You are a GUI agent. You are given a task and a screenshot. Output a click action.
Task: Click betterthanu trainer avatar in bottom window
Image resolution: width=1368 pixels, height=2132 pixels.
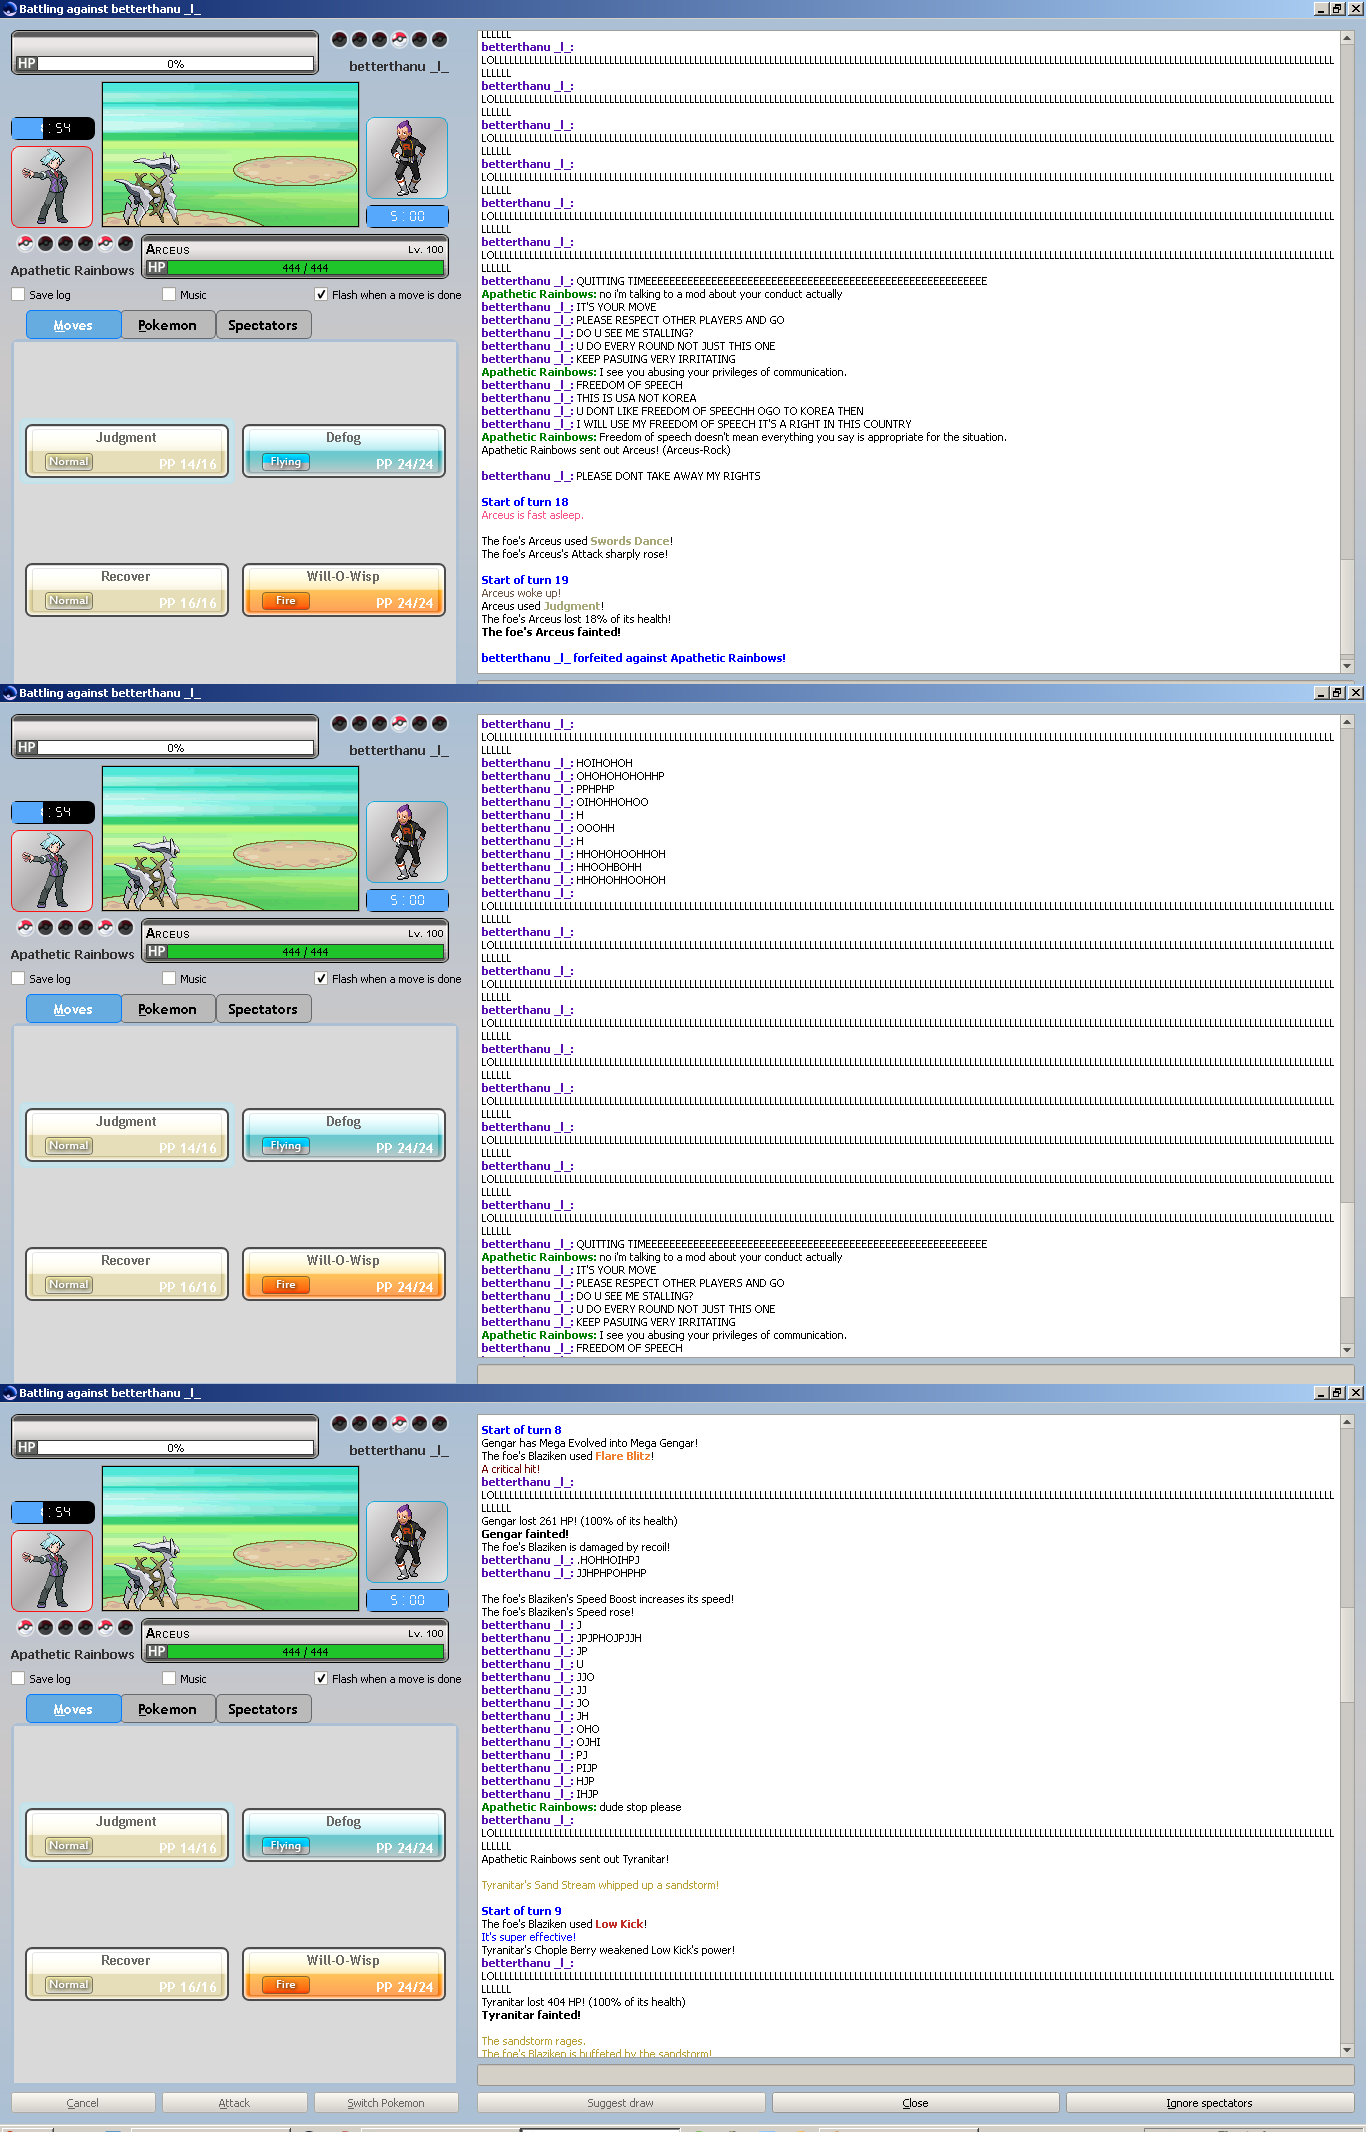(407, 1542)
